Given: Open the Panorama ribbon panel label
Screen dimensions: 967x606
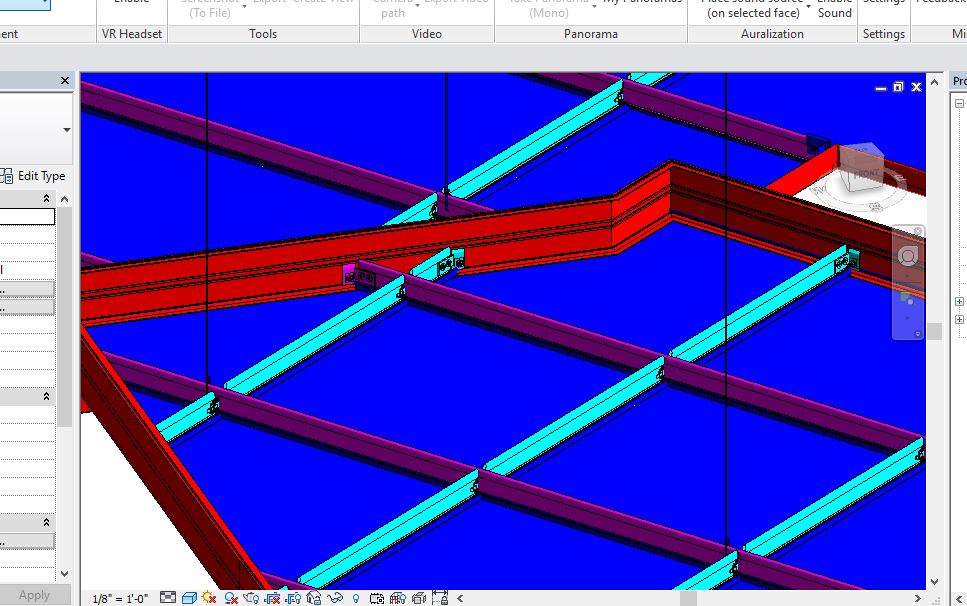Looking at the screenshot, I should (590, 34).
